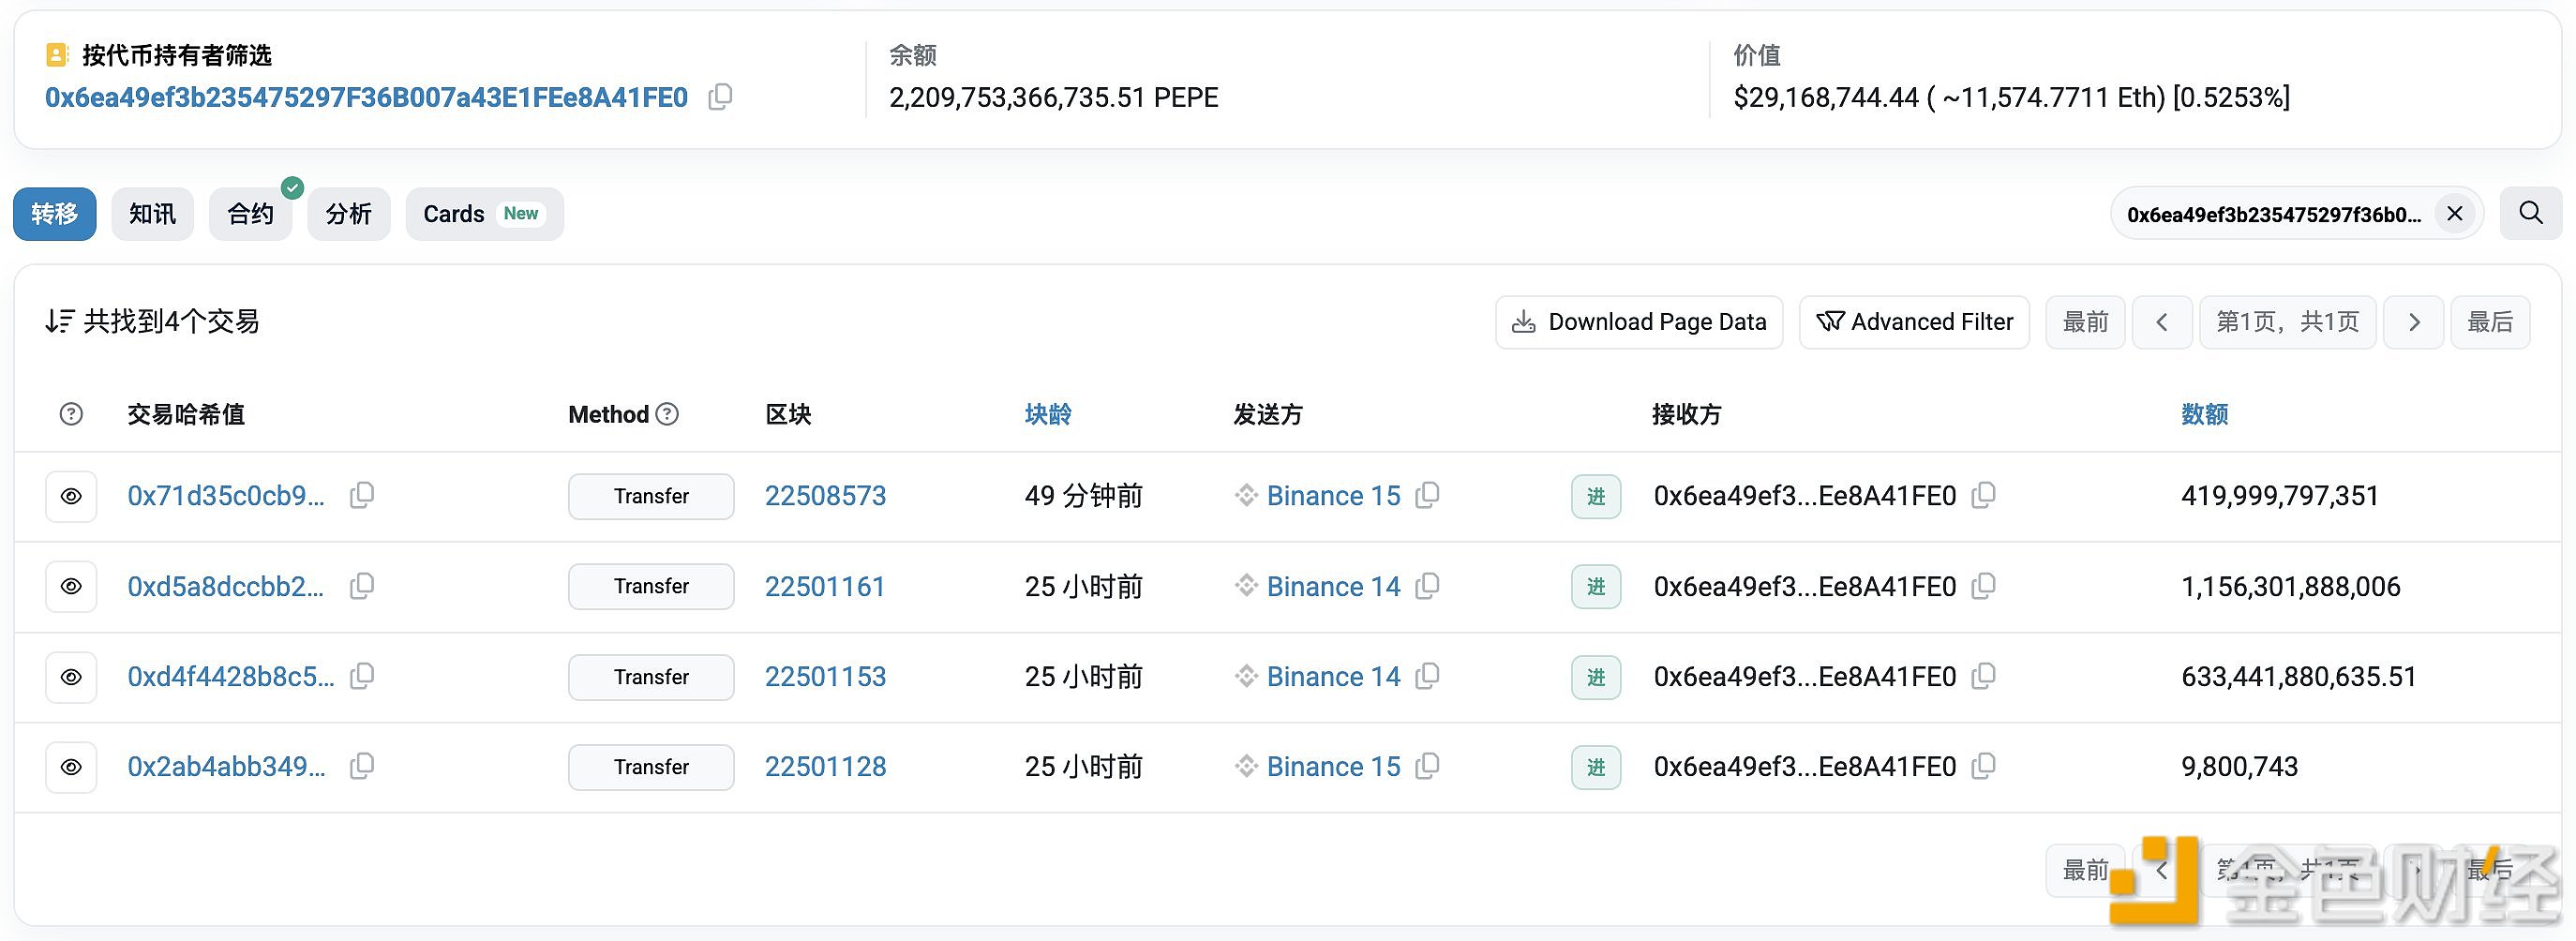This screenshot has width=2576, height=941.
Task: Copy receiver address in the first transaction row
Action: tap(1984, 494)
